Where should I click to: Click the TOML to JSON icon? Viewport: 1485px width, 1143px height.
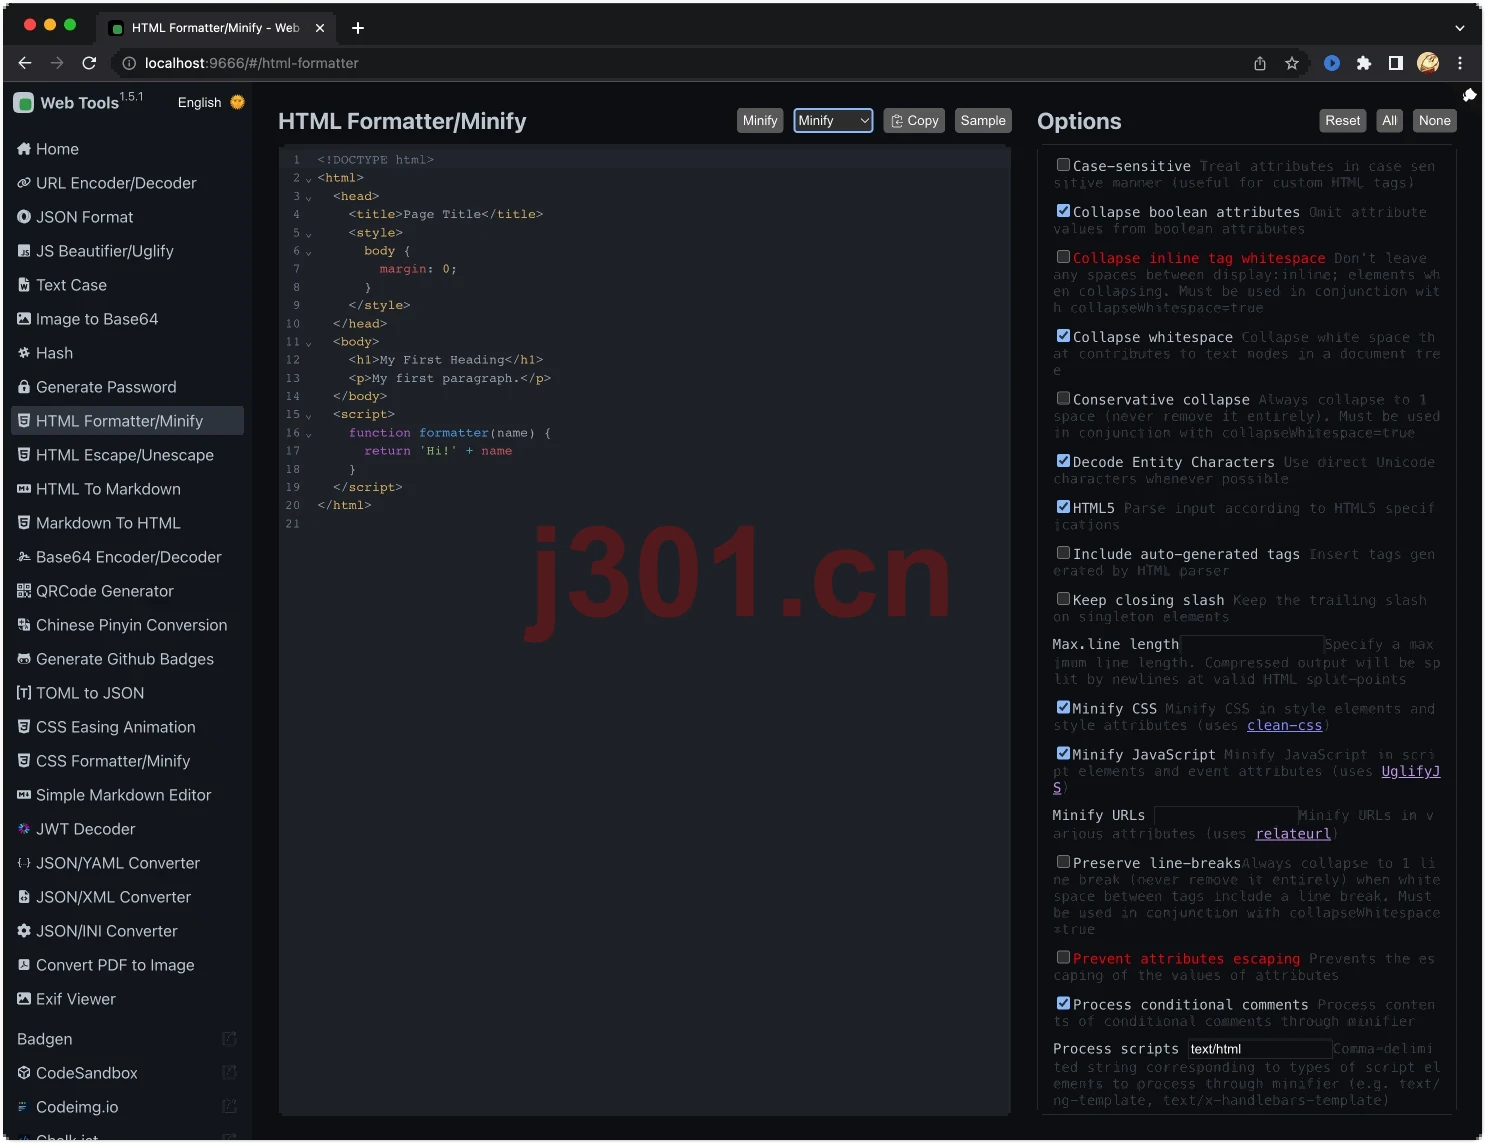(x=24, y=693)
